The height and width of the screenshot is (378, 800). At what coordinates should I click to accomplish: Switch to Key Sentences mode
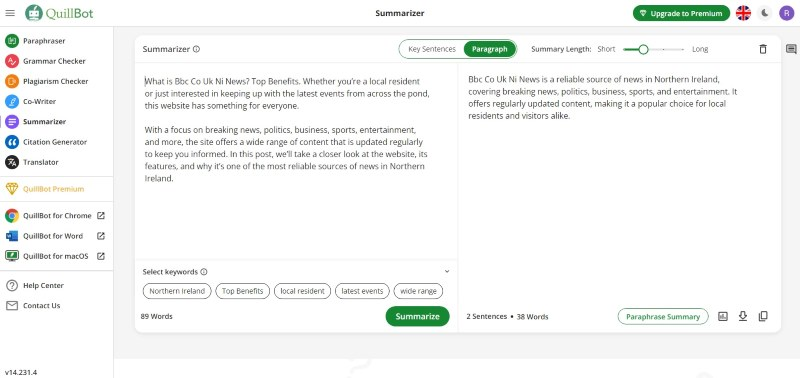coord(432,49)
